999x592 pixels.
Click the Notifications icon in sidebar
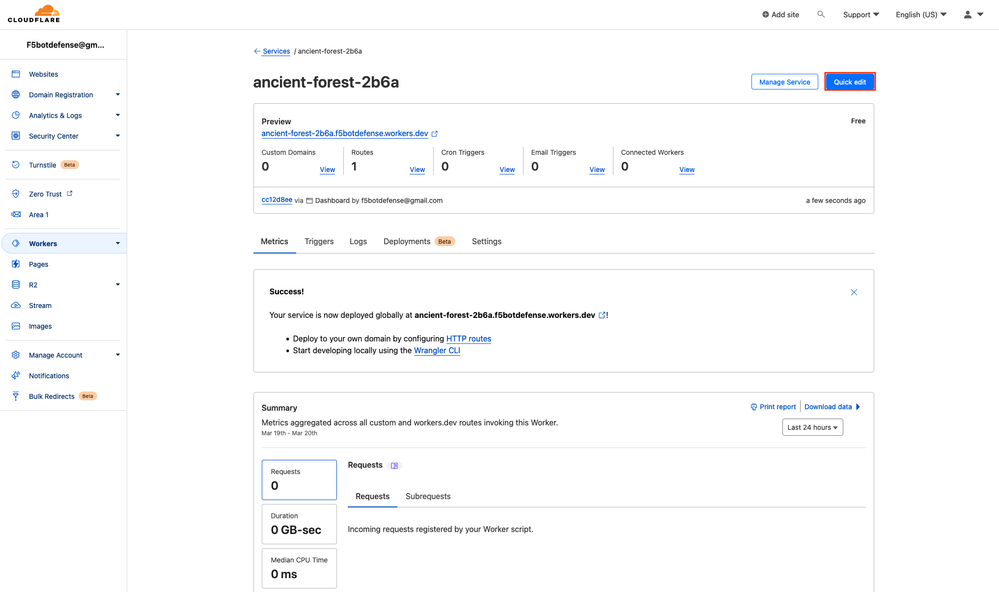pos(16,376)
